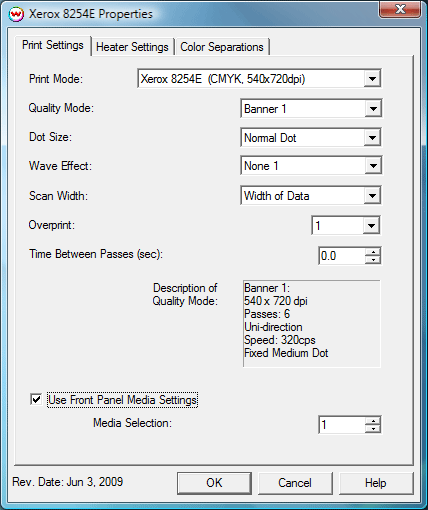Click 'Time Between Passes (sec):' label
Image resolution: width=428 pixels, height=510 pixels.
click(x=96, y=254)
